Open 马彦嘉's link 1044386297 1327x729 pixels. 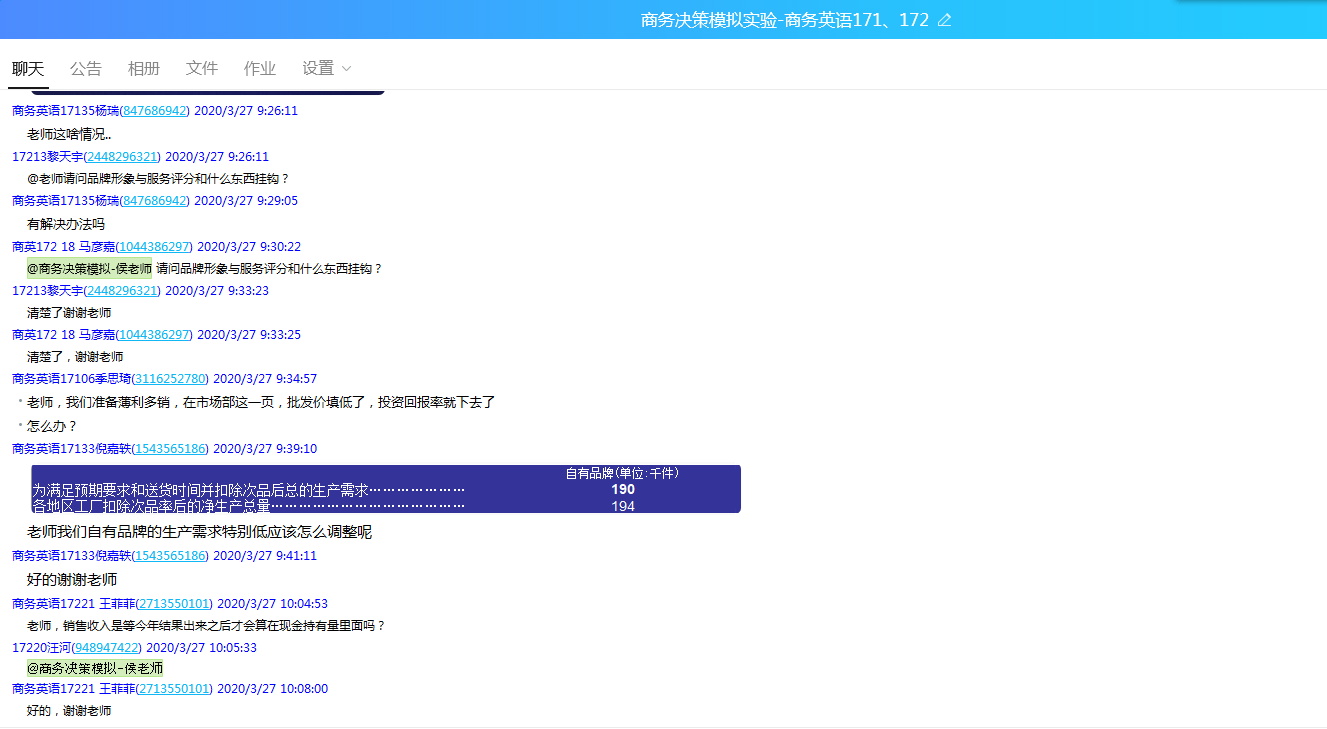click(153, 246)
